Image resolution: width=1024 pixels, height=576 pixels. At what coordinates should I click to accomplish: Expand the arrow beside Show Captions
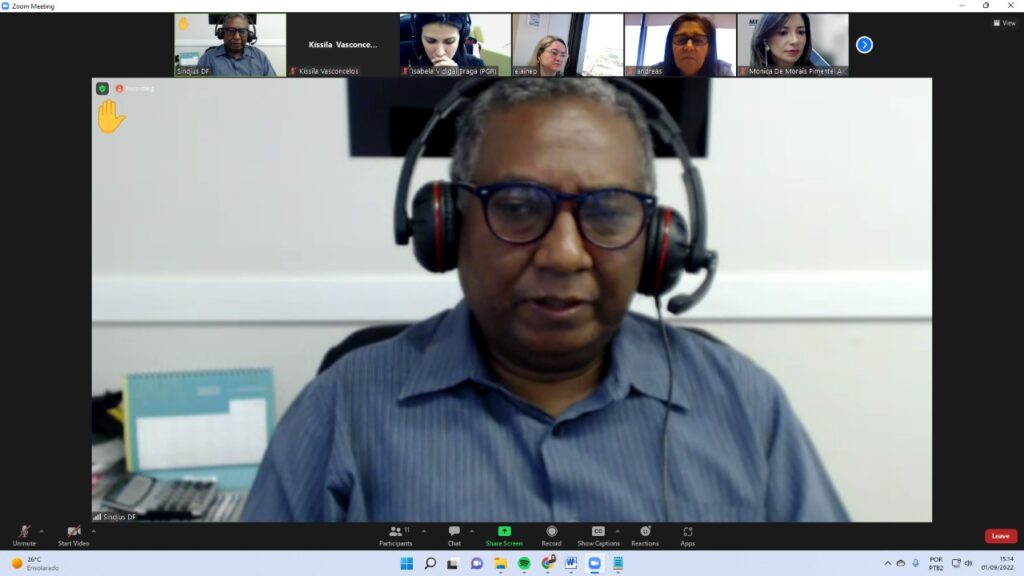click(x=617, y=531)
